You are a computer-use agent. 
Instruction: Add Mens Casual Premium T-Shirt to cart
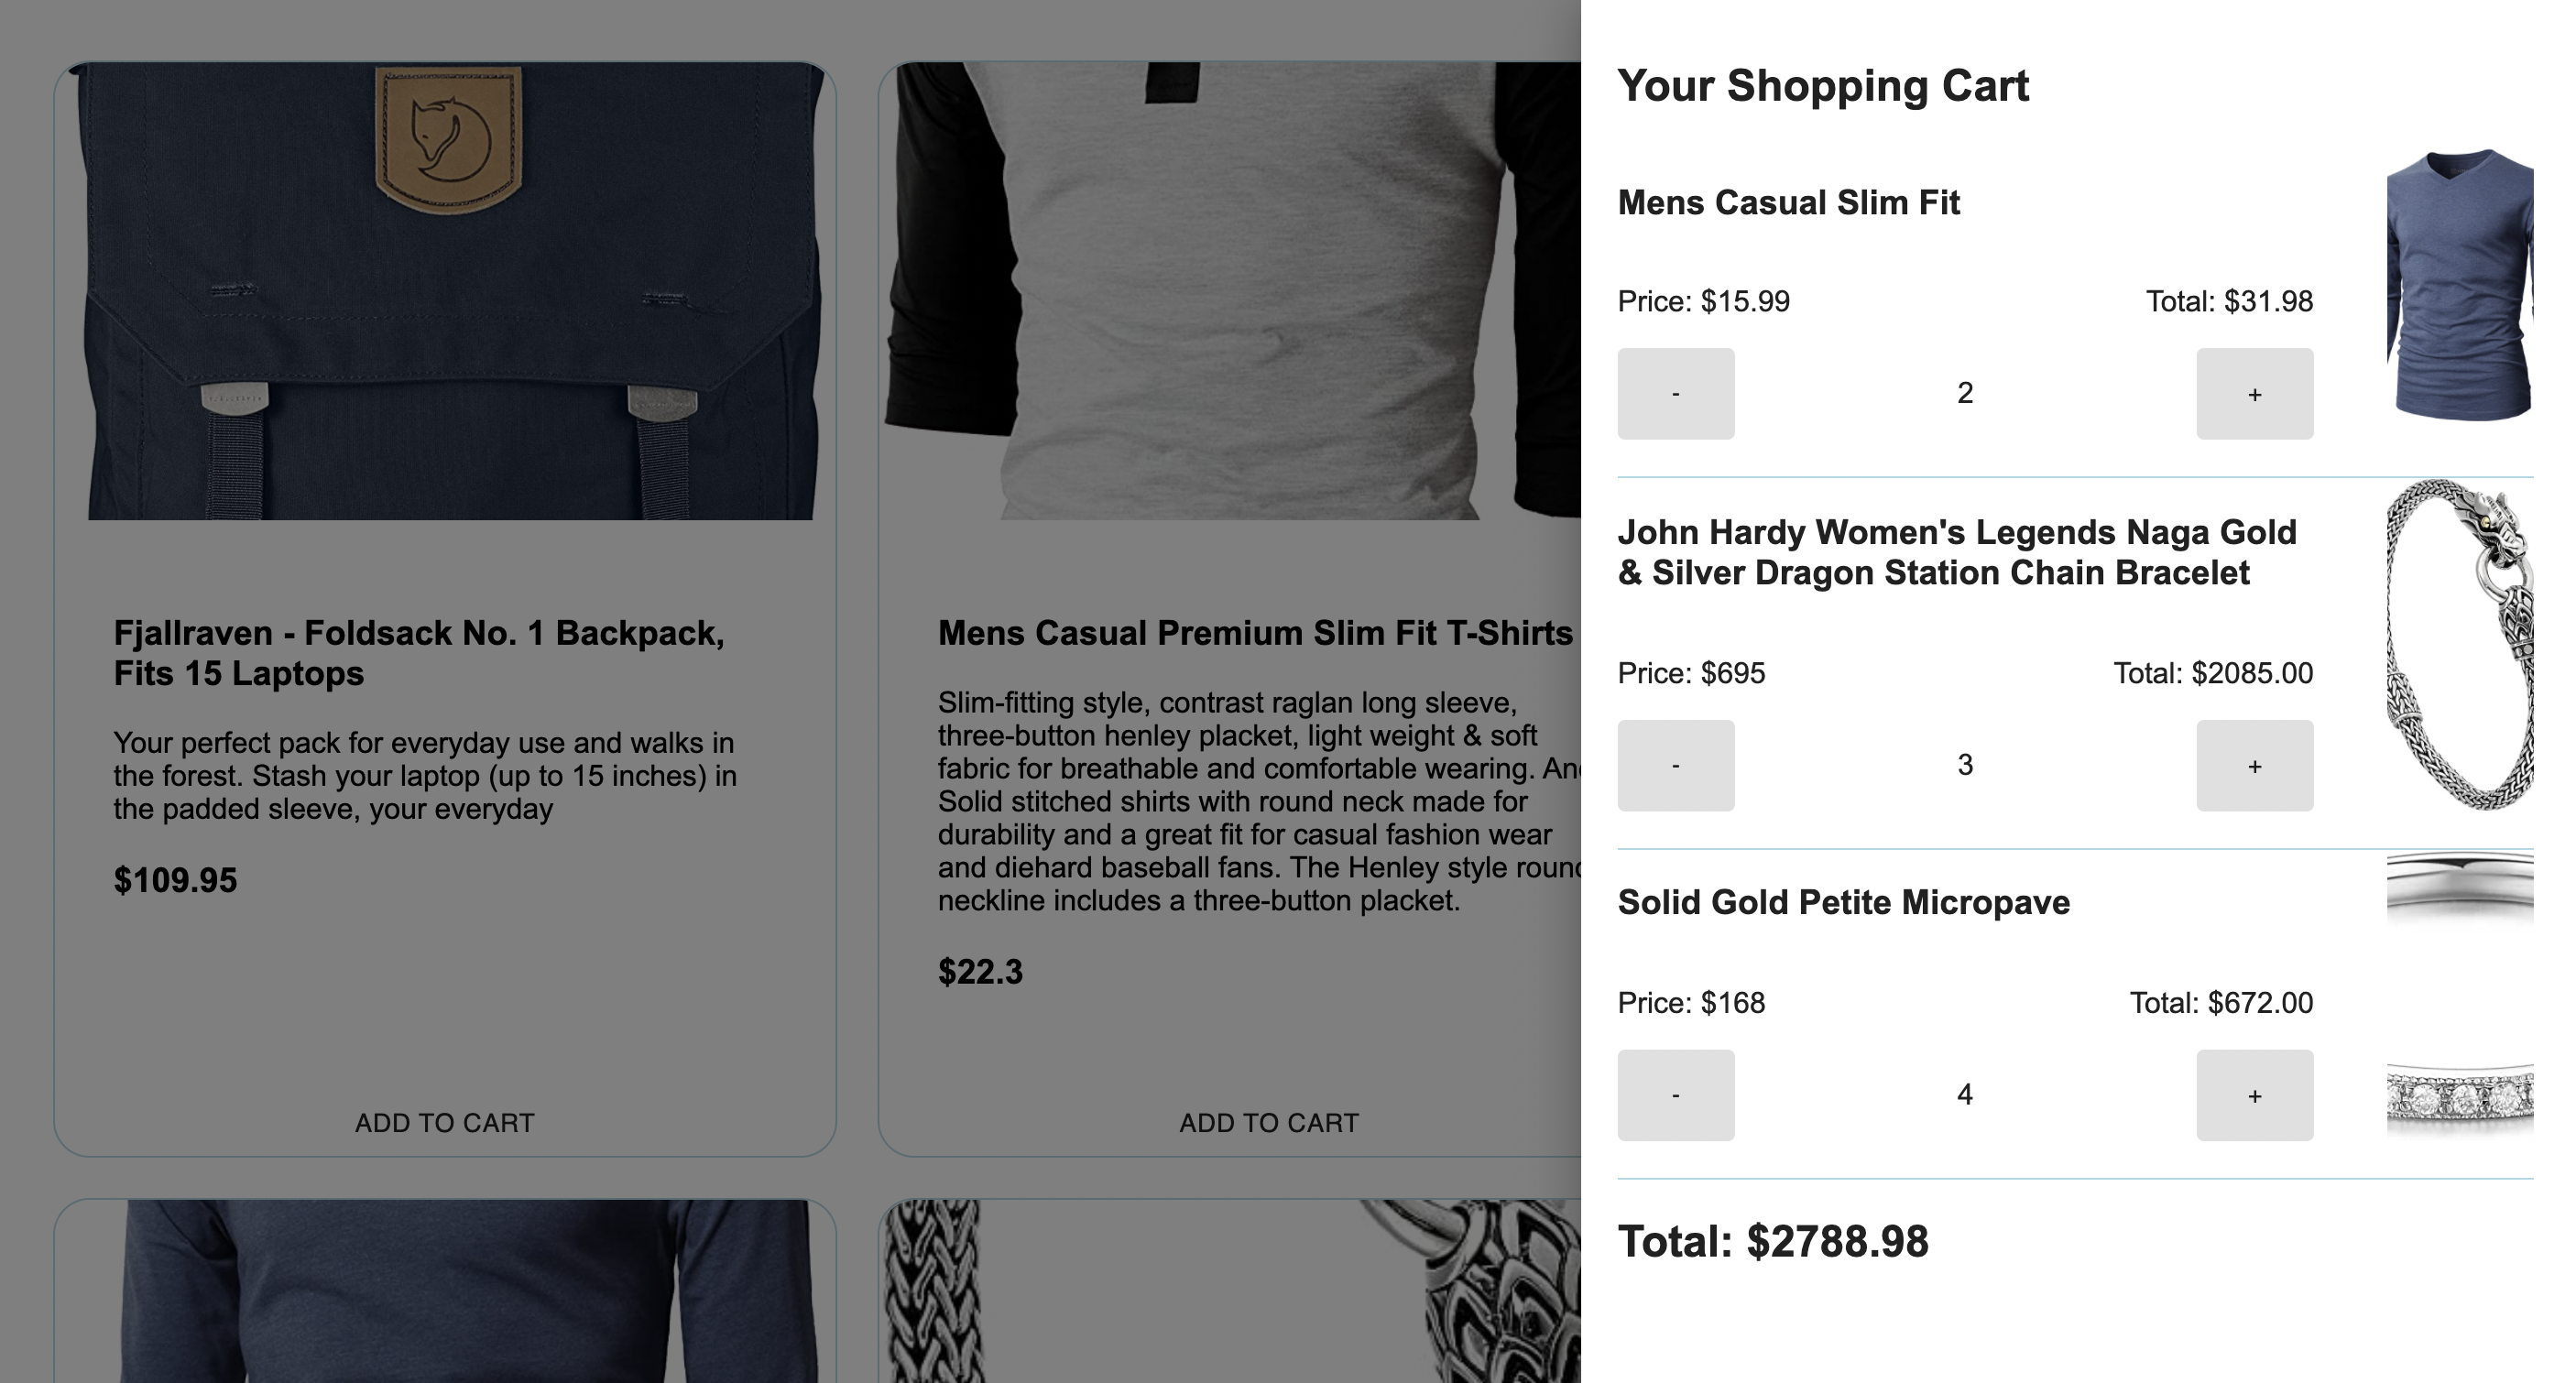(1269, 1123)
